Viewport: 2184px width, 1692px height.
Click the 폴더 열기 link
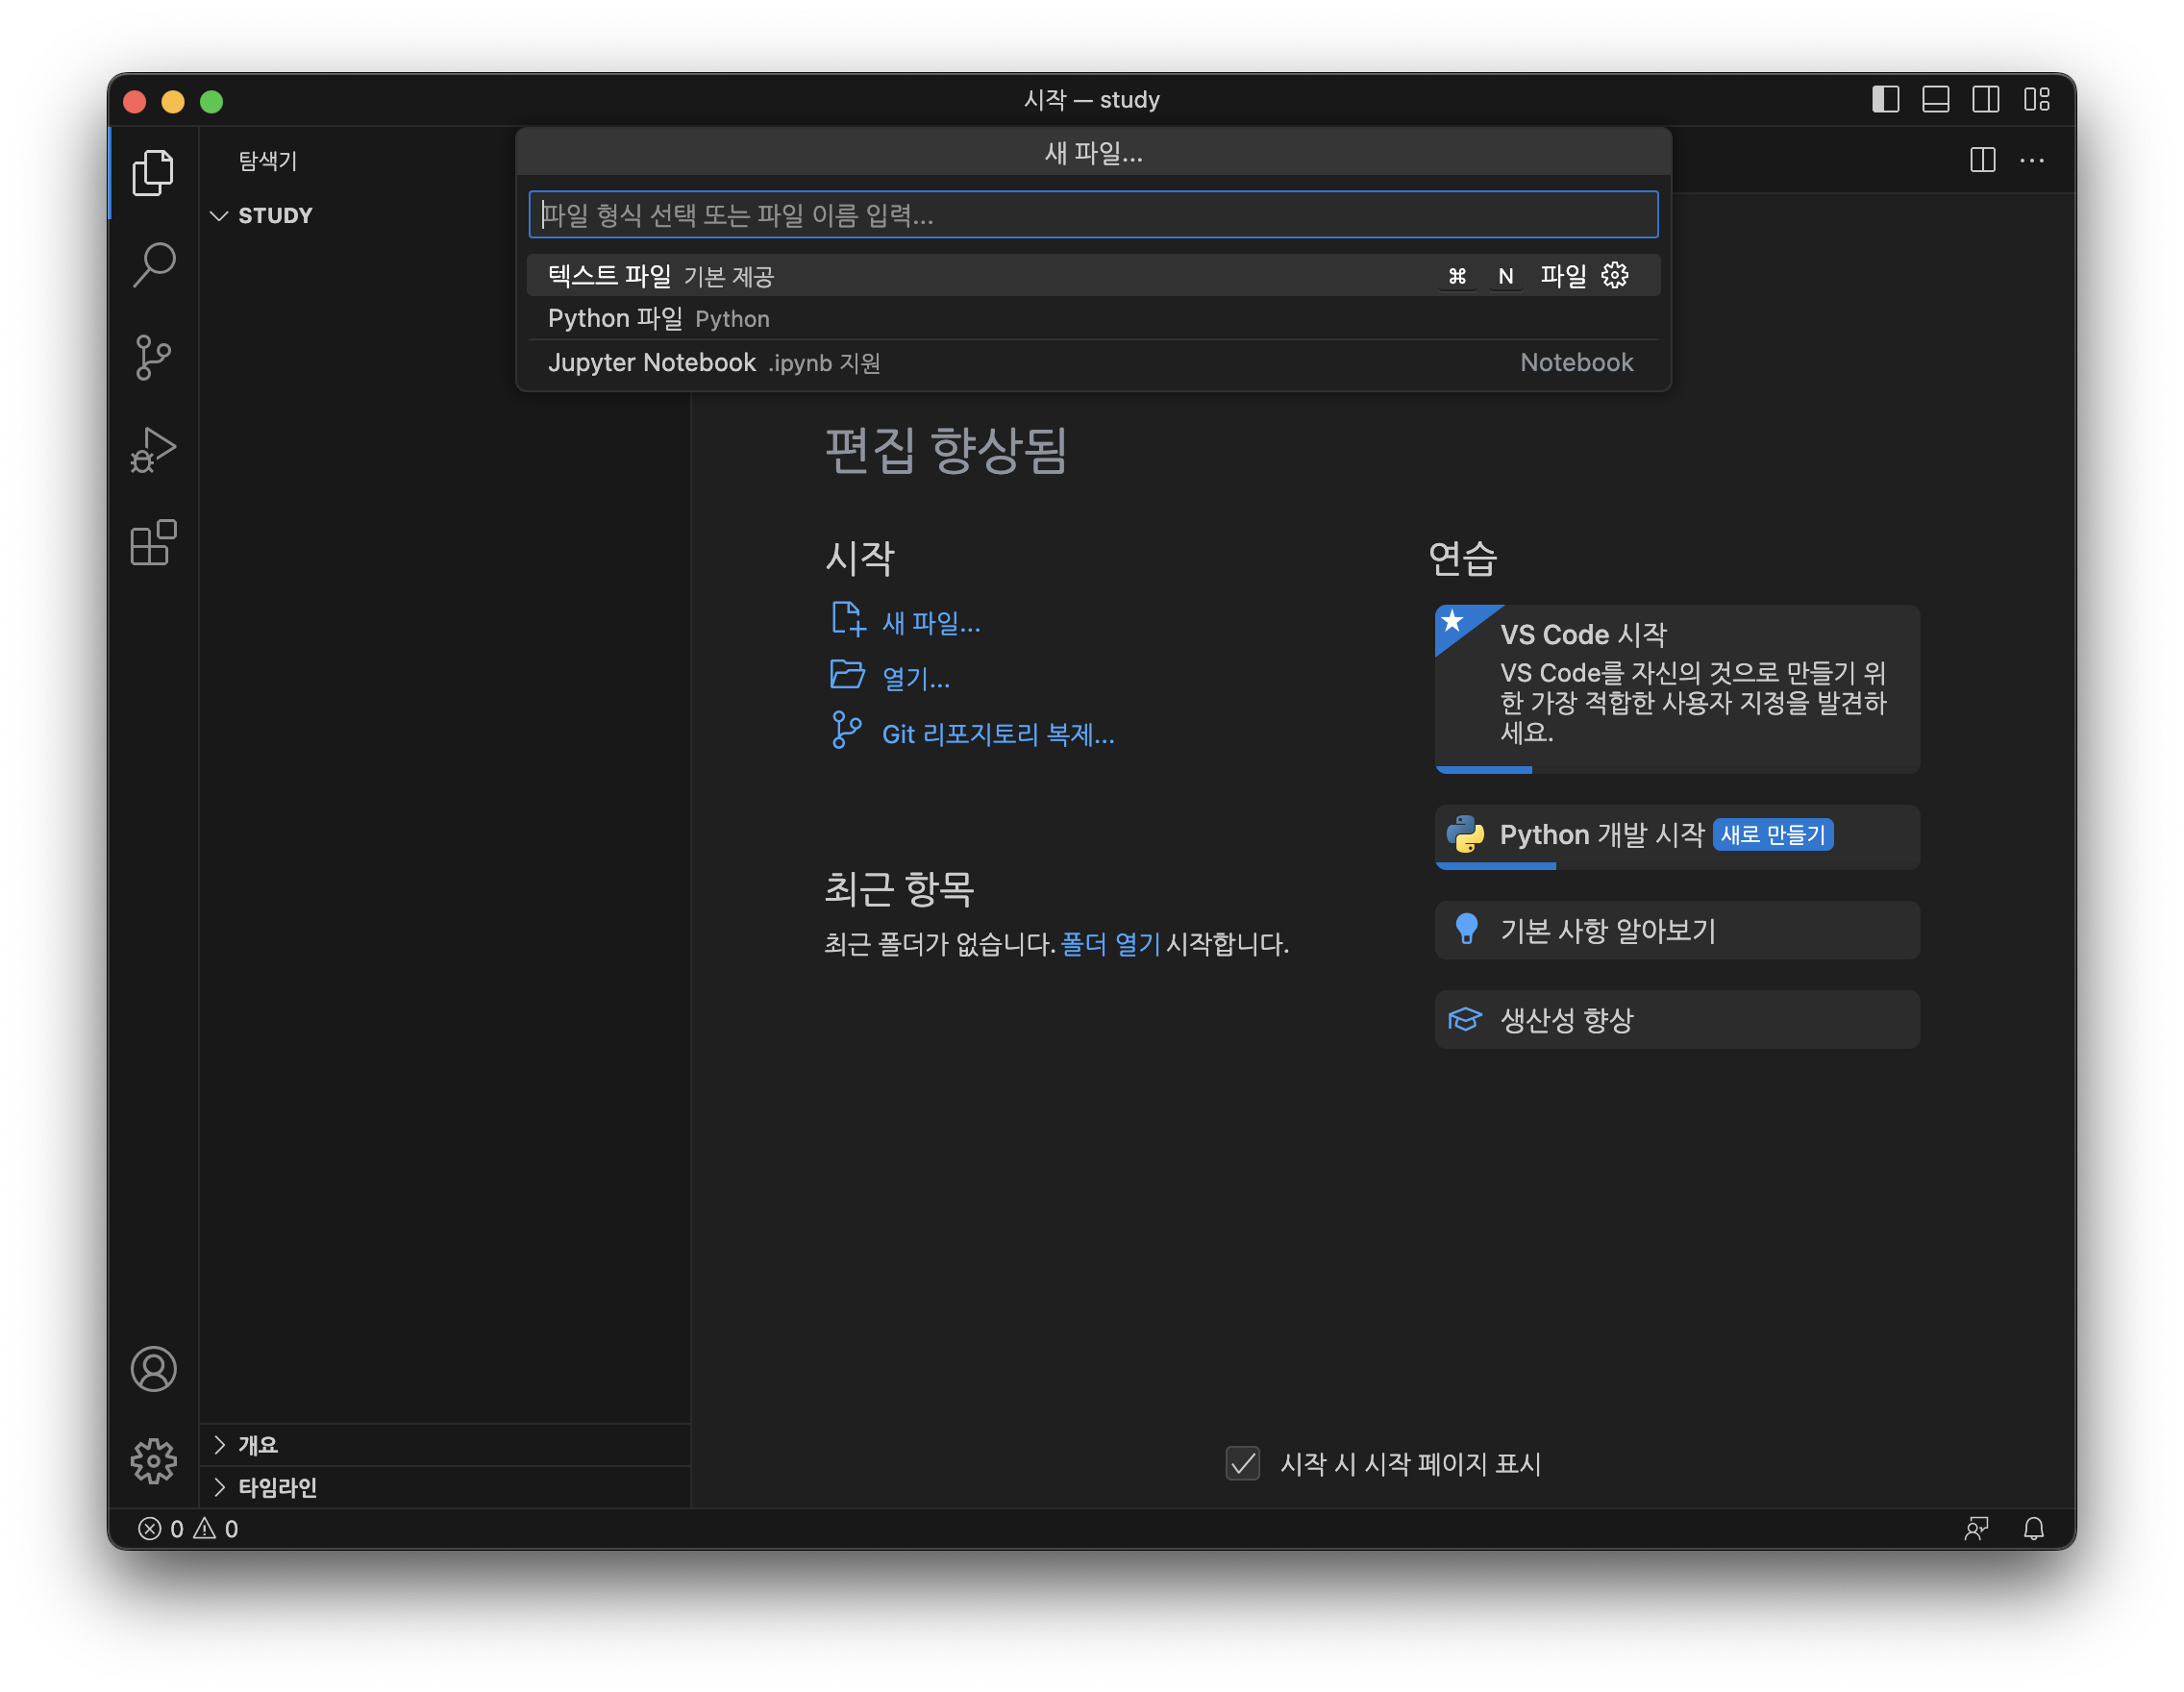coord(1109,944)
